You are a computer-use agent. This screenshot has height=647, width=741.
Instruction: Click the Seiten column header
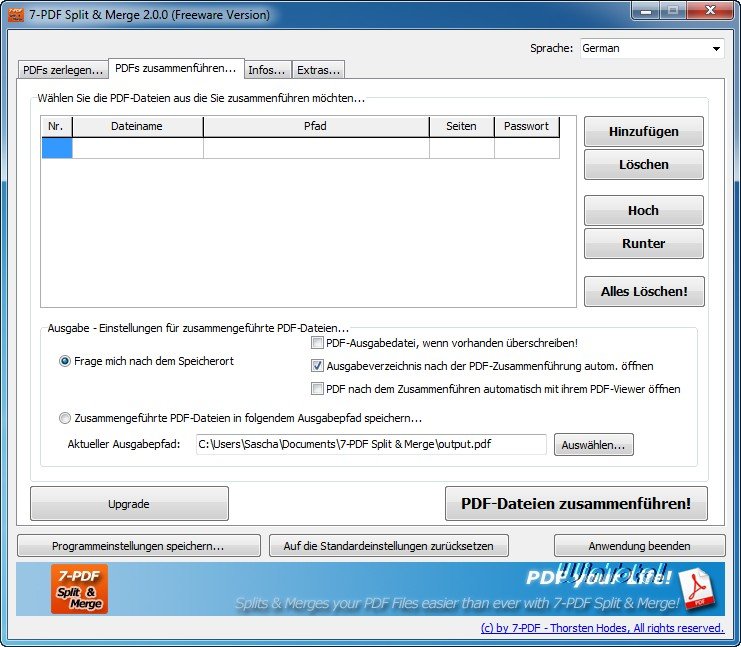[x=461, y=127]
